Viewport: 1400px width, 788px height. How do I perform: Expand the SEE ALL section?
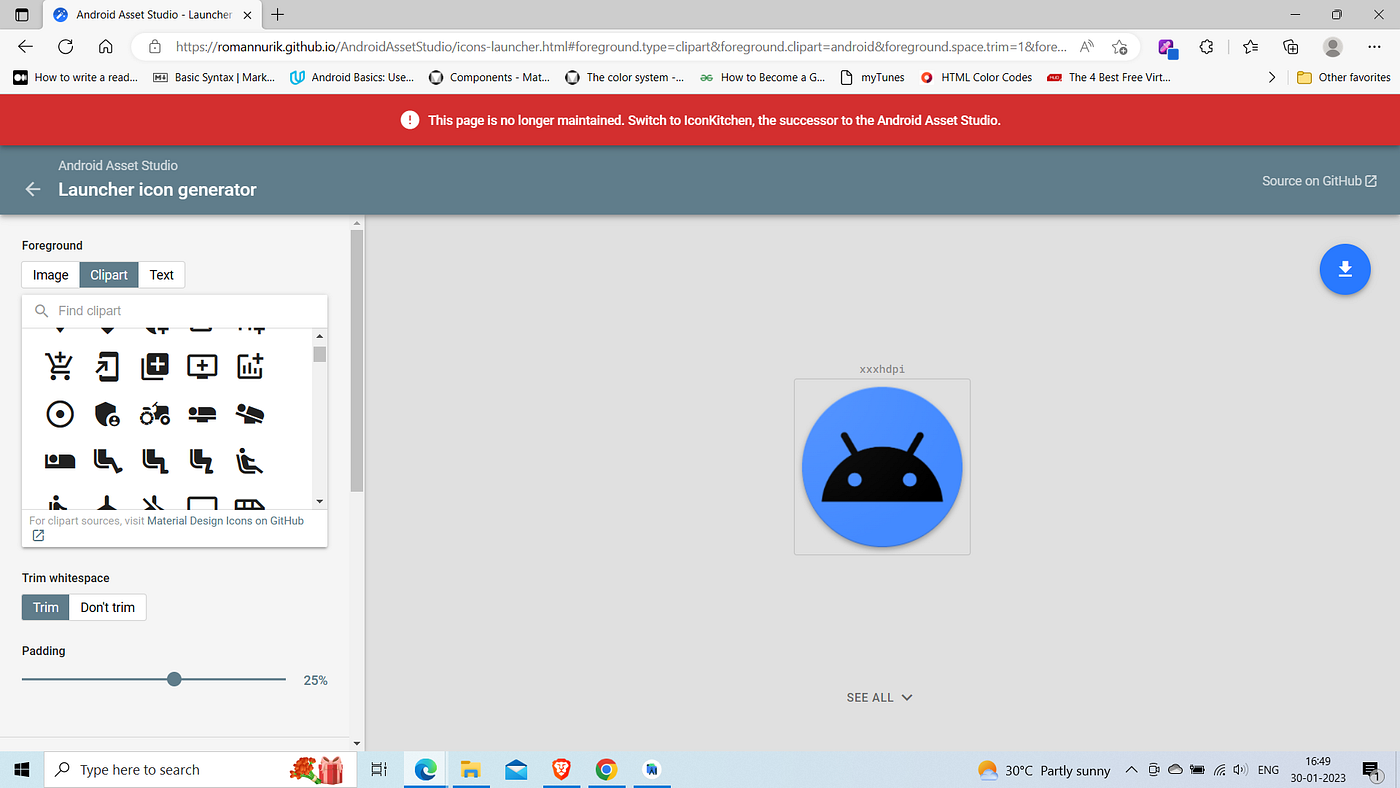pyautogui.click(x=880, y=697)
